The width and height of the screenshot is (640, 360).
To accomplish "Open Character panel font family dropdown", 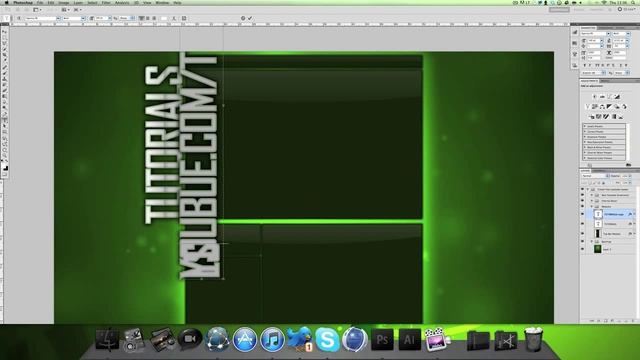I will pyautogui.click(x=608, y=33).
